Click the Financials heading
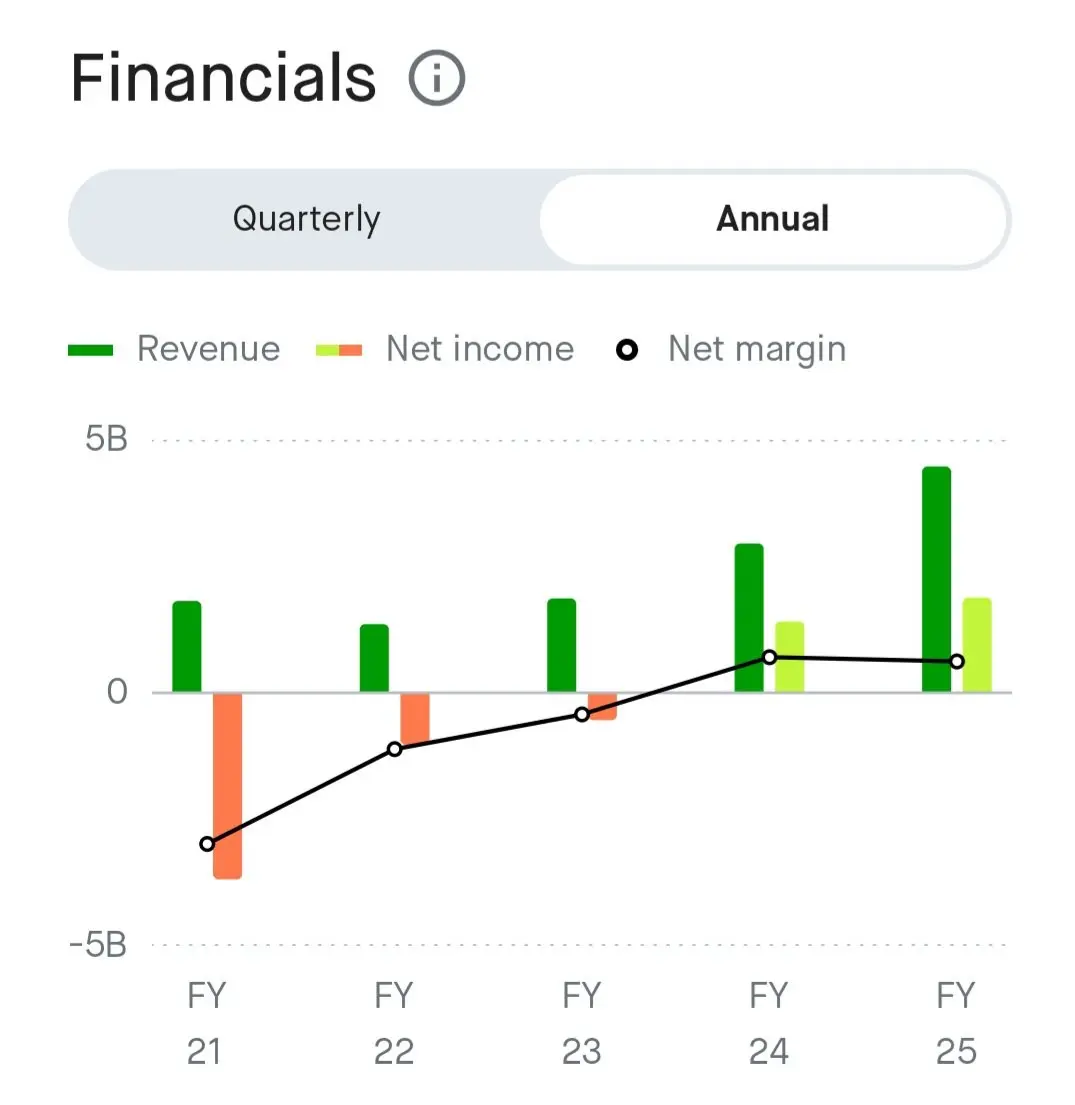 (x=223, y=78)
